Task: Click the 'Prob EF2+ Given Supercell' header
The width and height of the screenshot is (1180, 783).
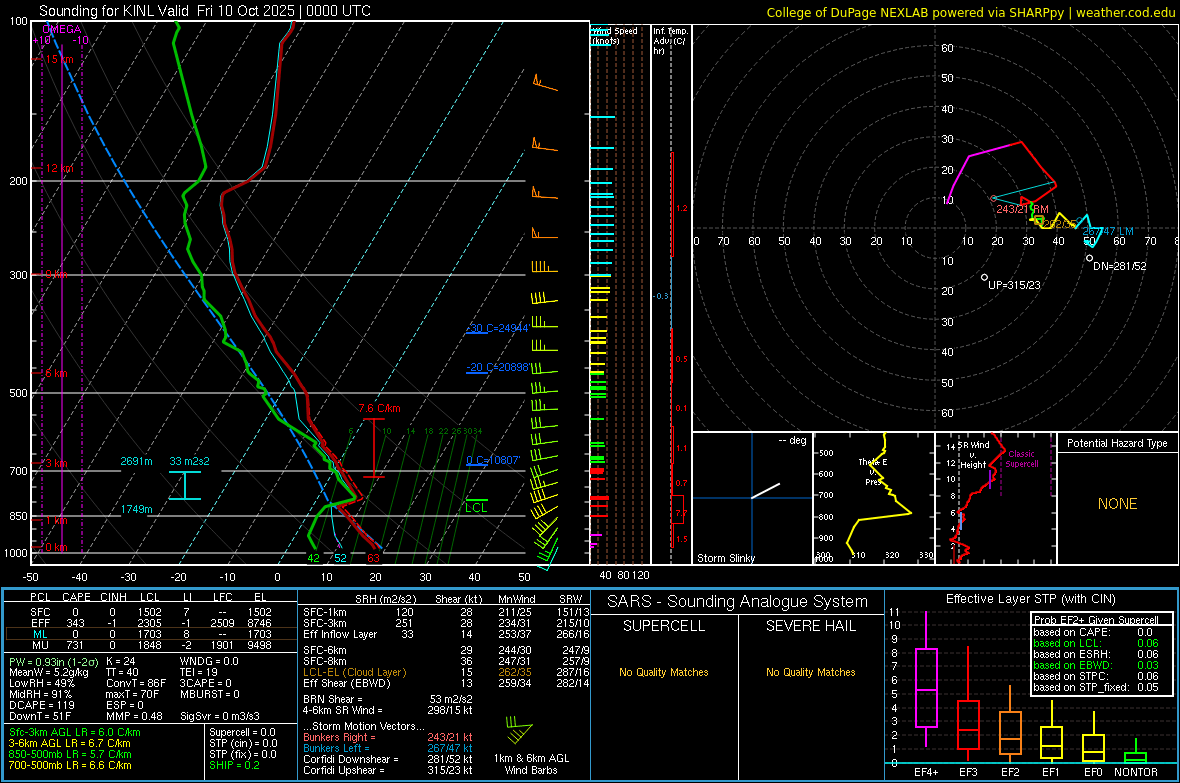Action: point(1096,620)
